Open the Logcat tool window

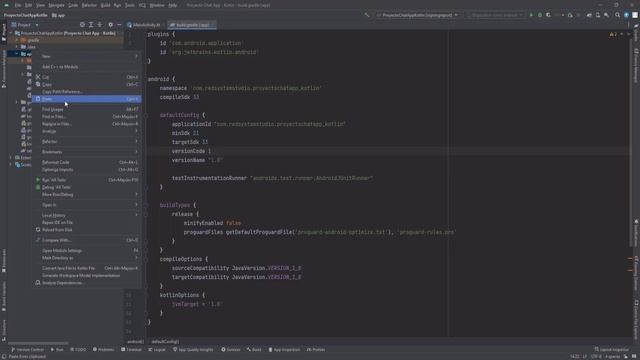point(157,350)
